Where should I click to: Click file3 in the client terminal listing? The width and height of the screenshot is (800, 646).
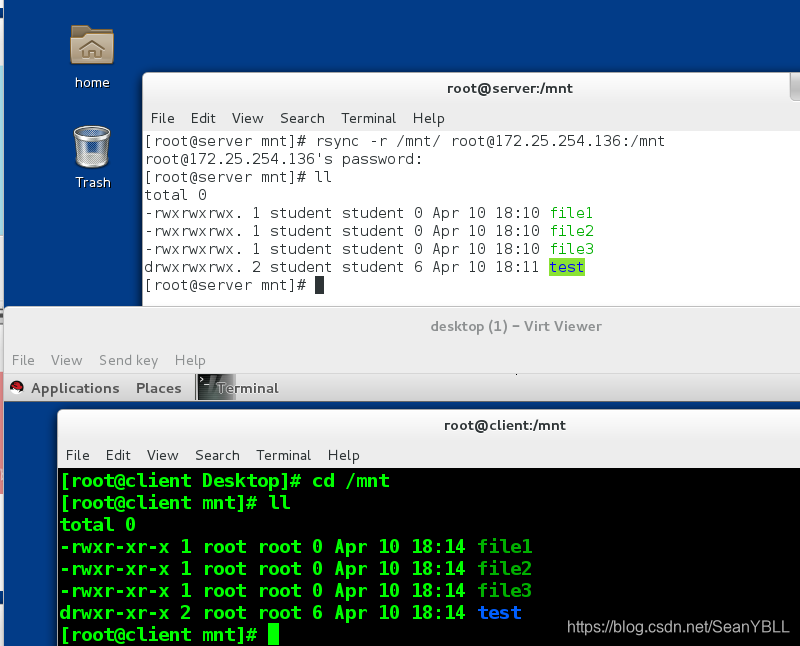point(505,590)
